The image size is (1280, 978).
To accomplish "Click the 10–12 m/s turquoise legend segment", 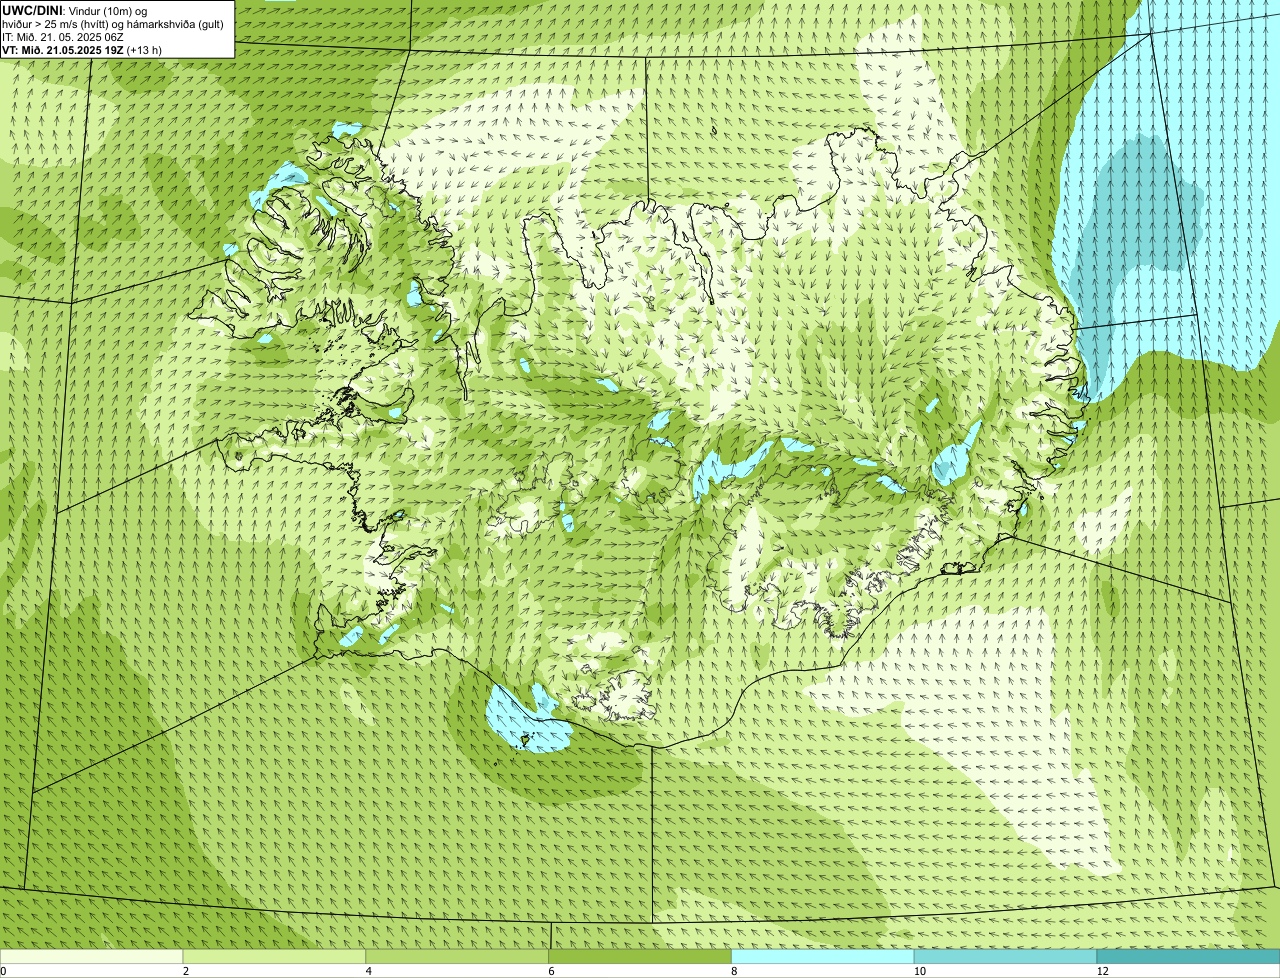I will pos(1006,957).
